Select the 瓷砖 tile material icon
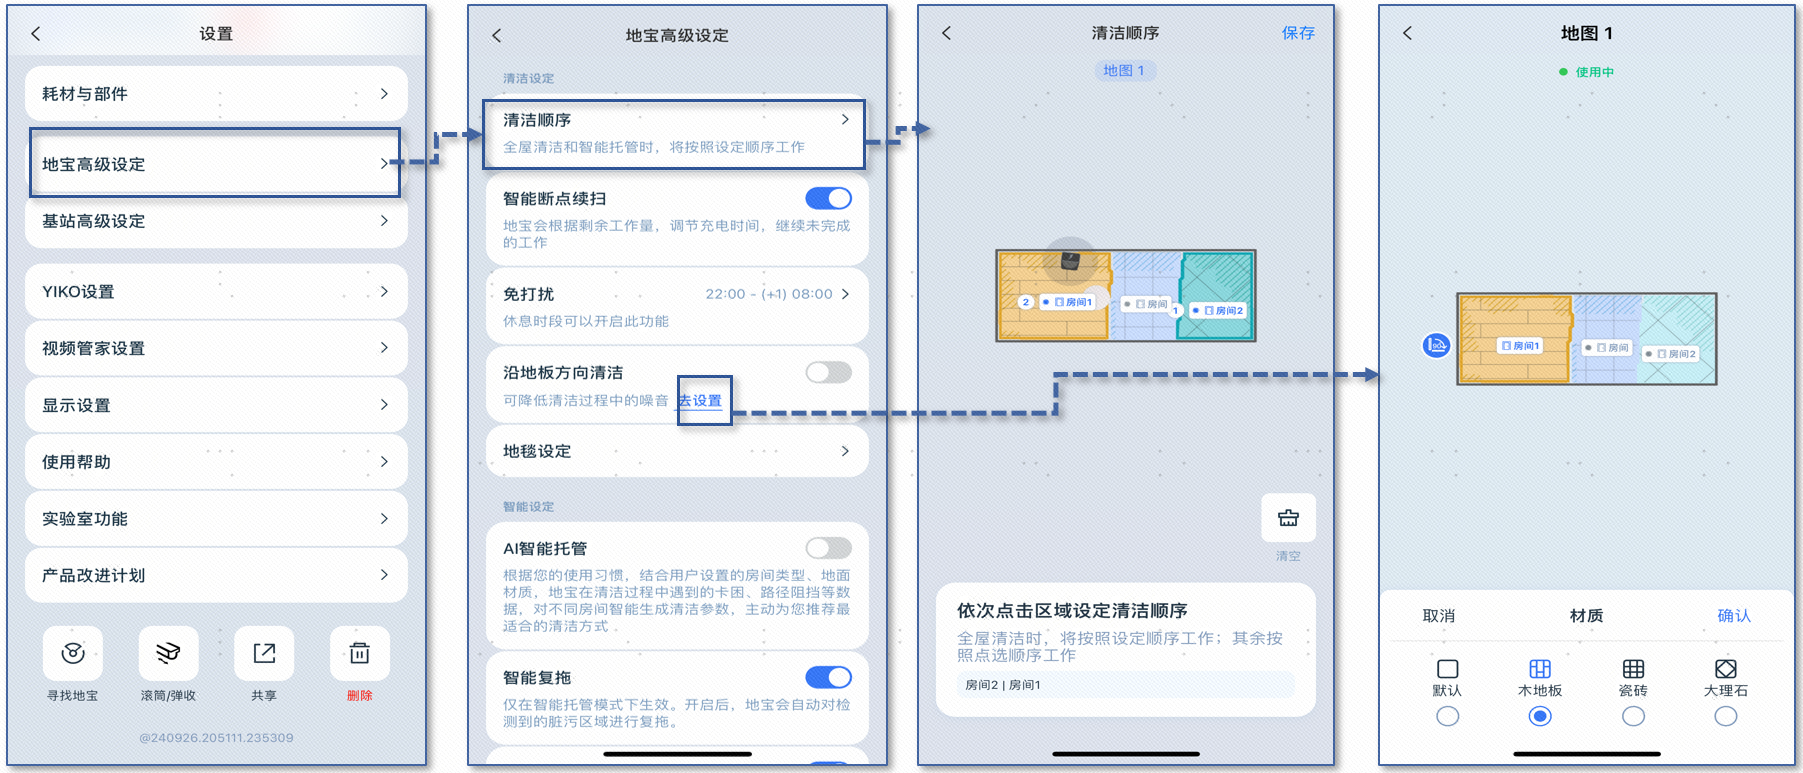1803x773 pixels. coord(1633,669)
